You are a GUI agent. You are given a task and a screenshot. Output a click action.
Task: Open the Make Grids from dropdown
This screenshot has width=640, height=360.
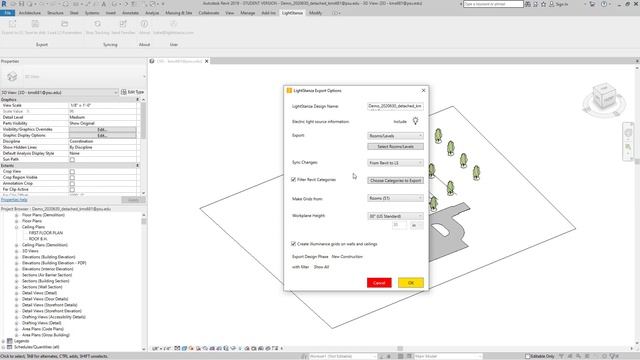395,198
